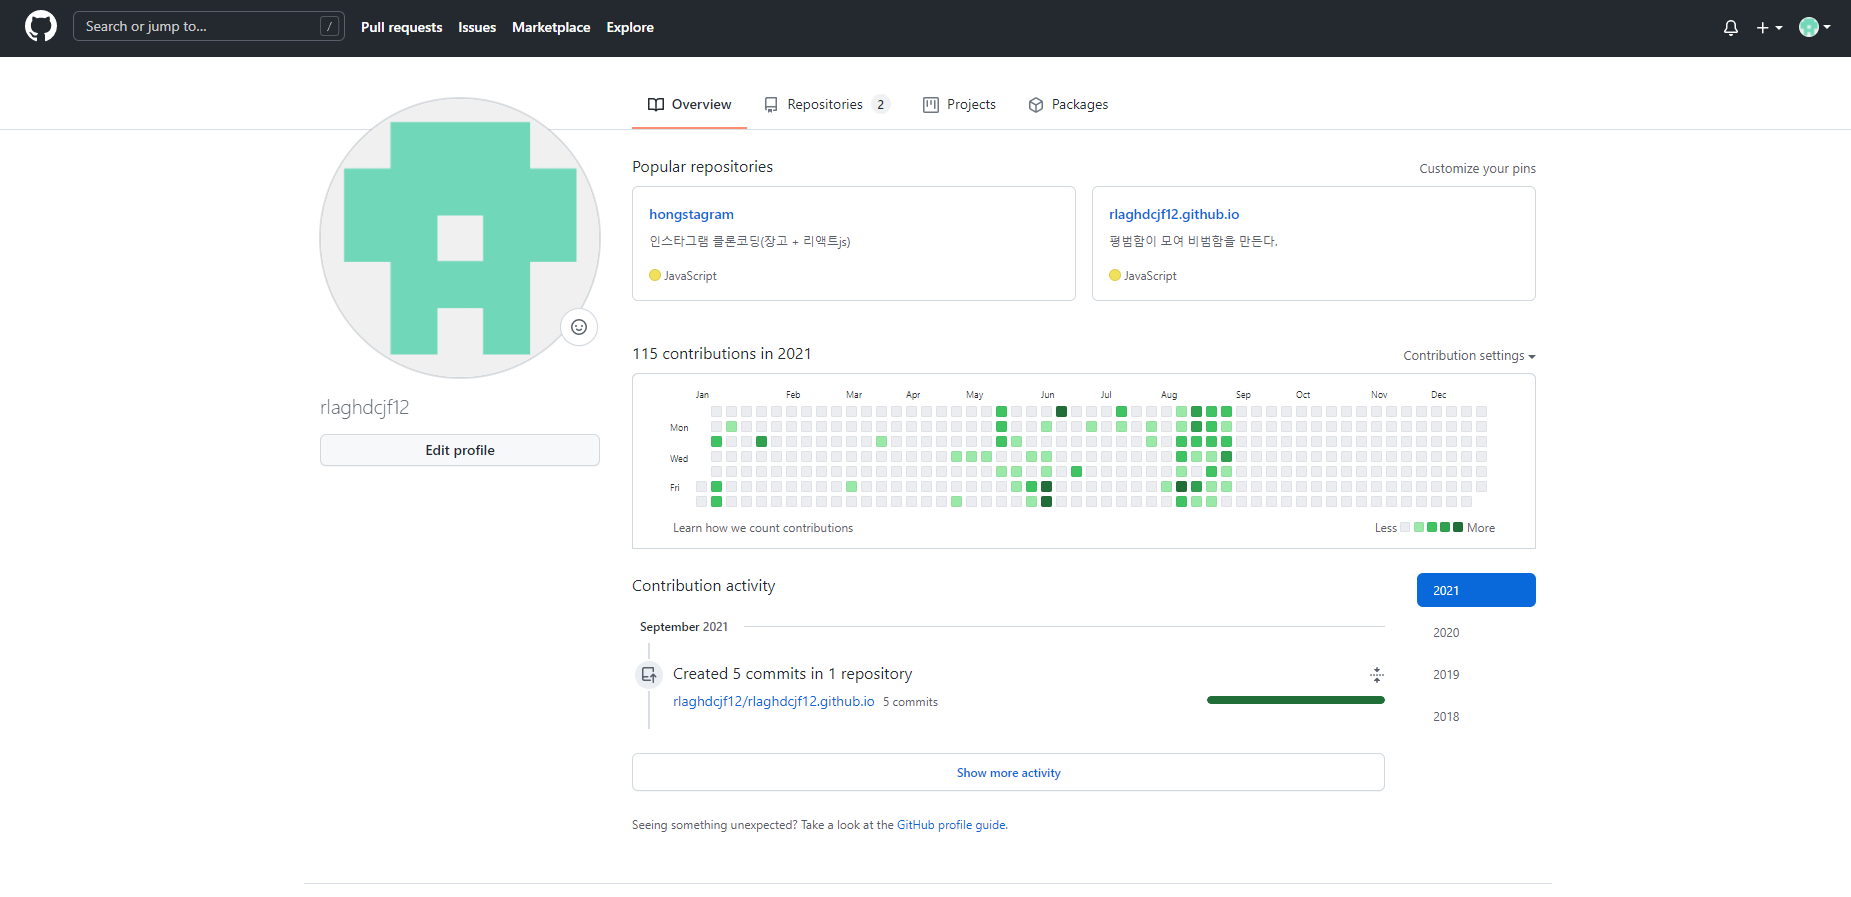The height and width of the screenshot is (897, 1851).
Task: Open the GitHub profile guide link
Action: click(x=951, y=825)
